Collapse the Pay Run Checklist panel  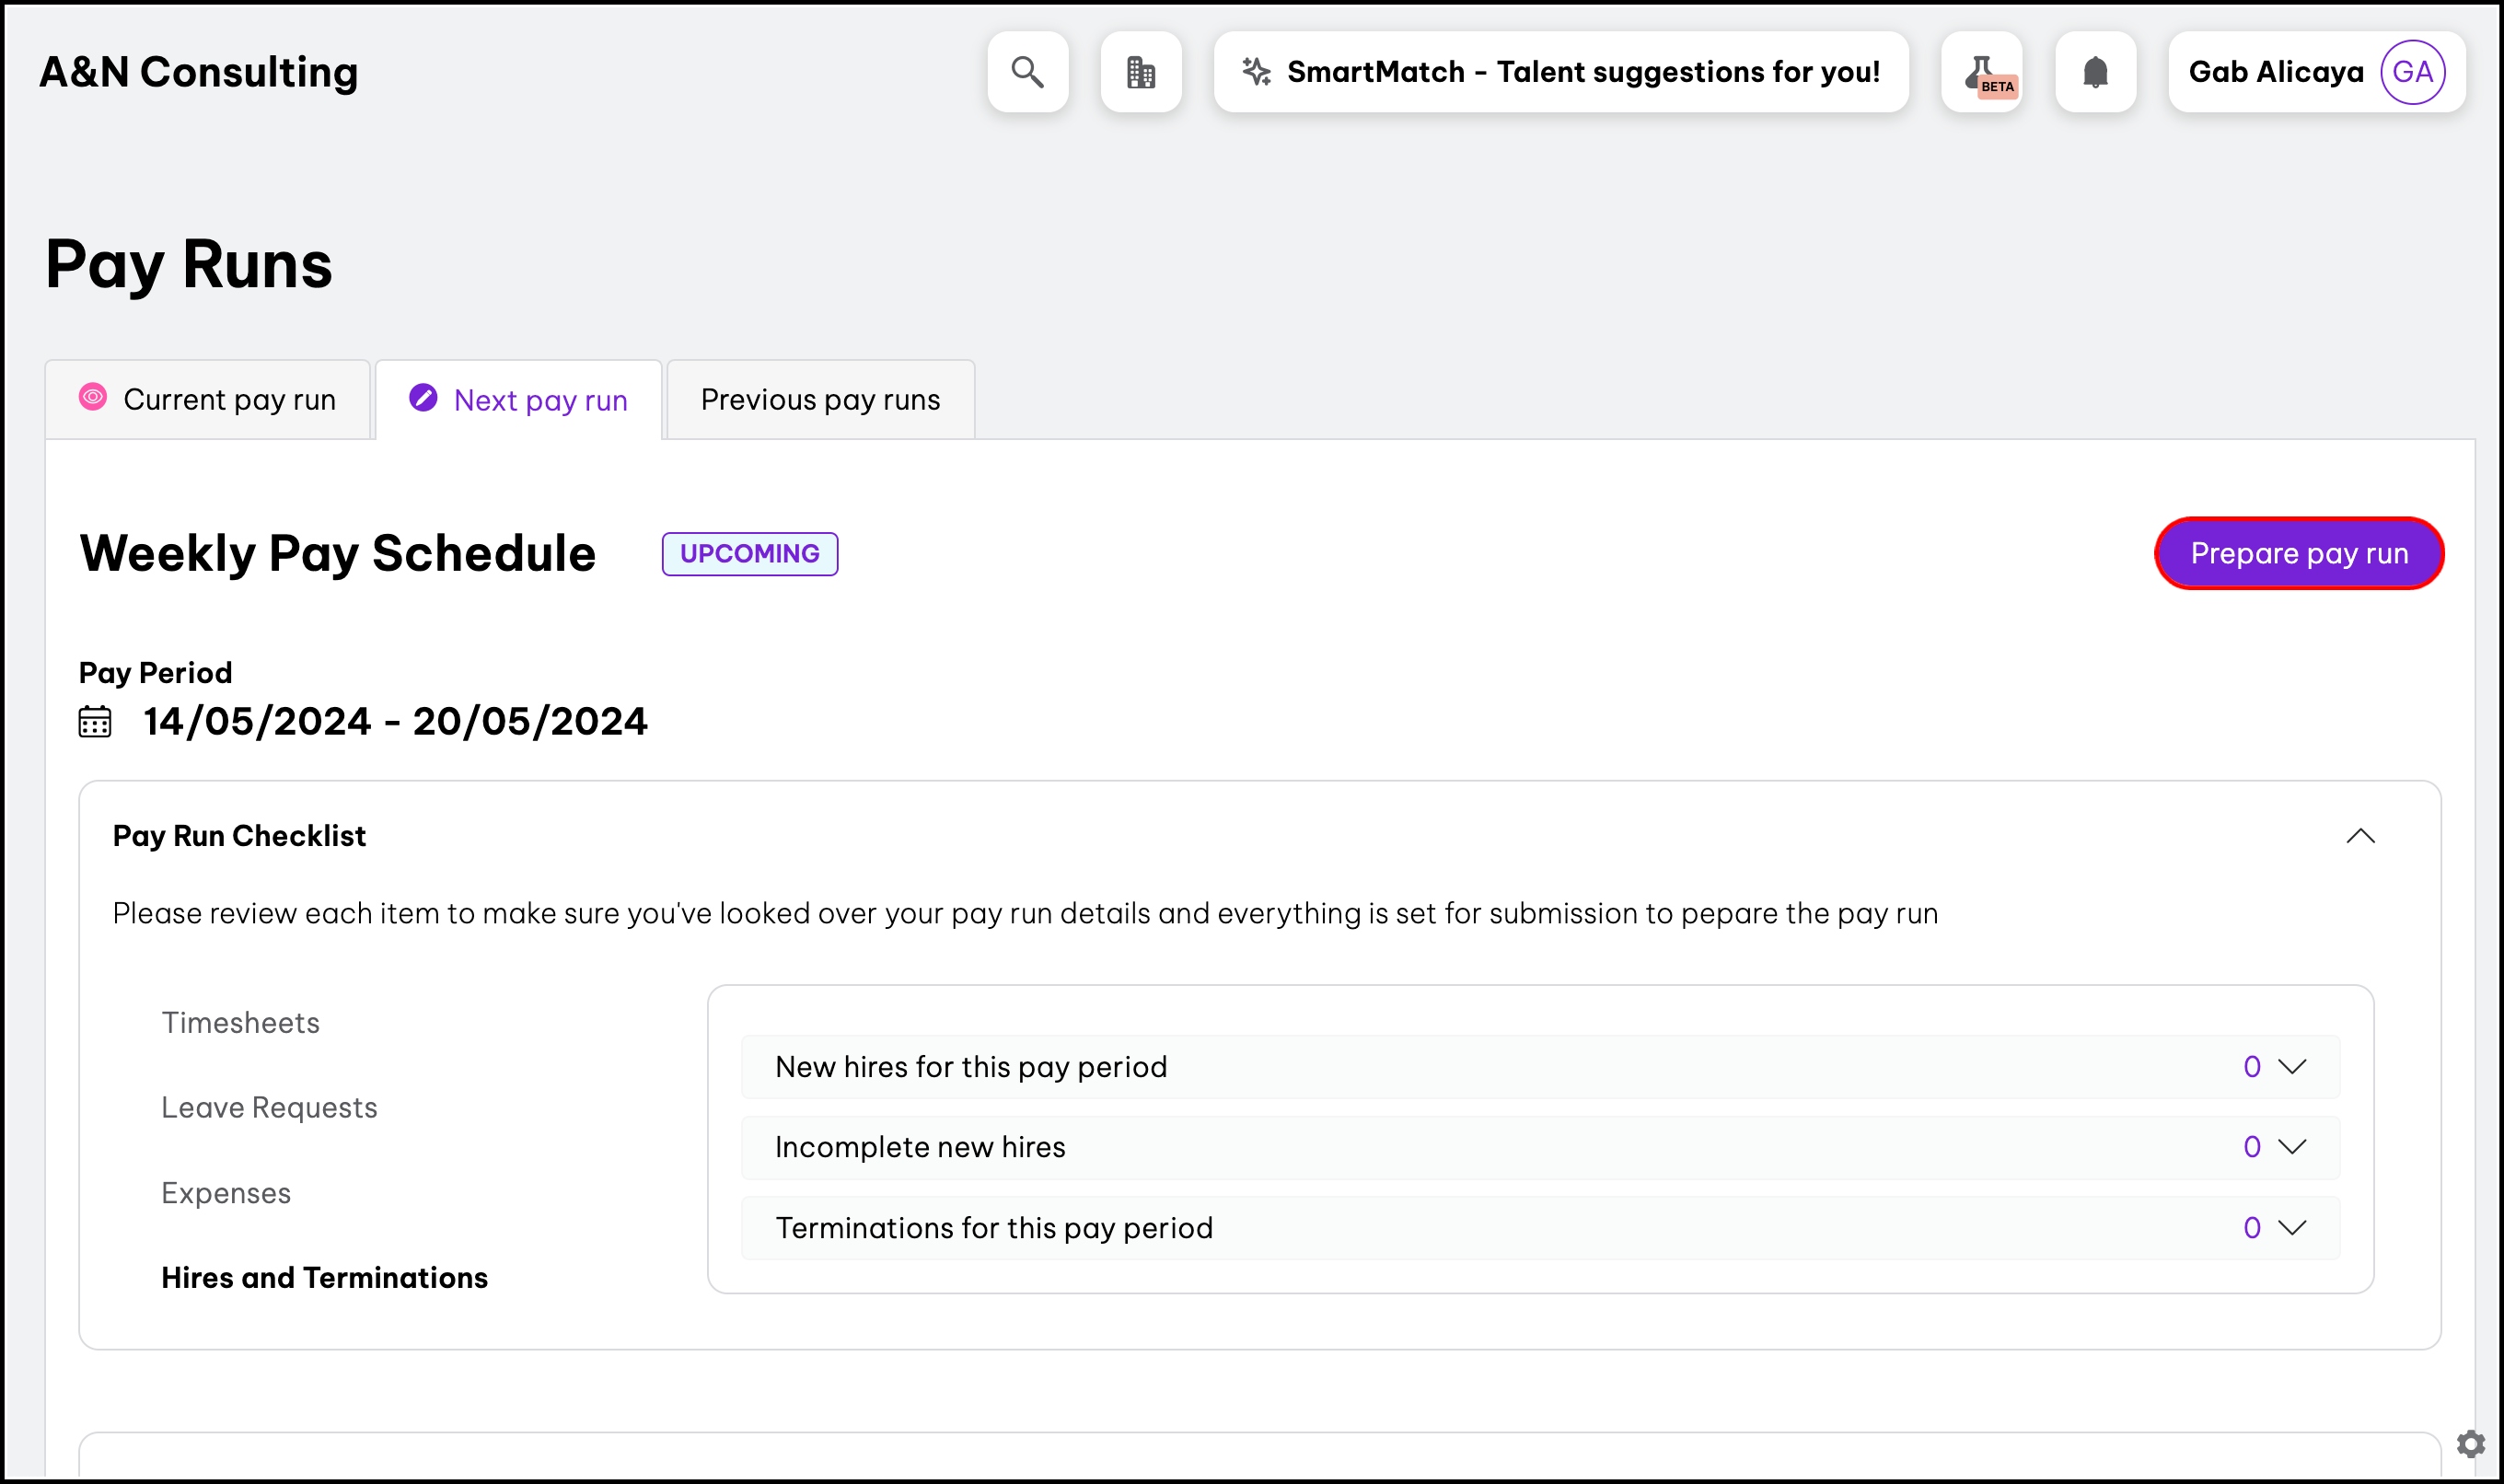[x=2360, y=836]
